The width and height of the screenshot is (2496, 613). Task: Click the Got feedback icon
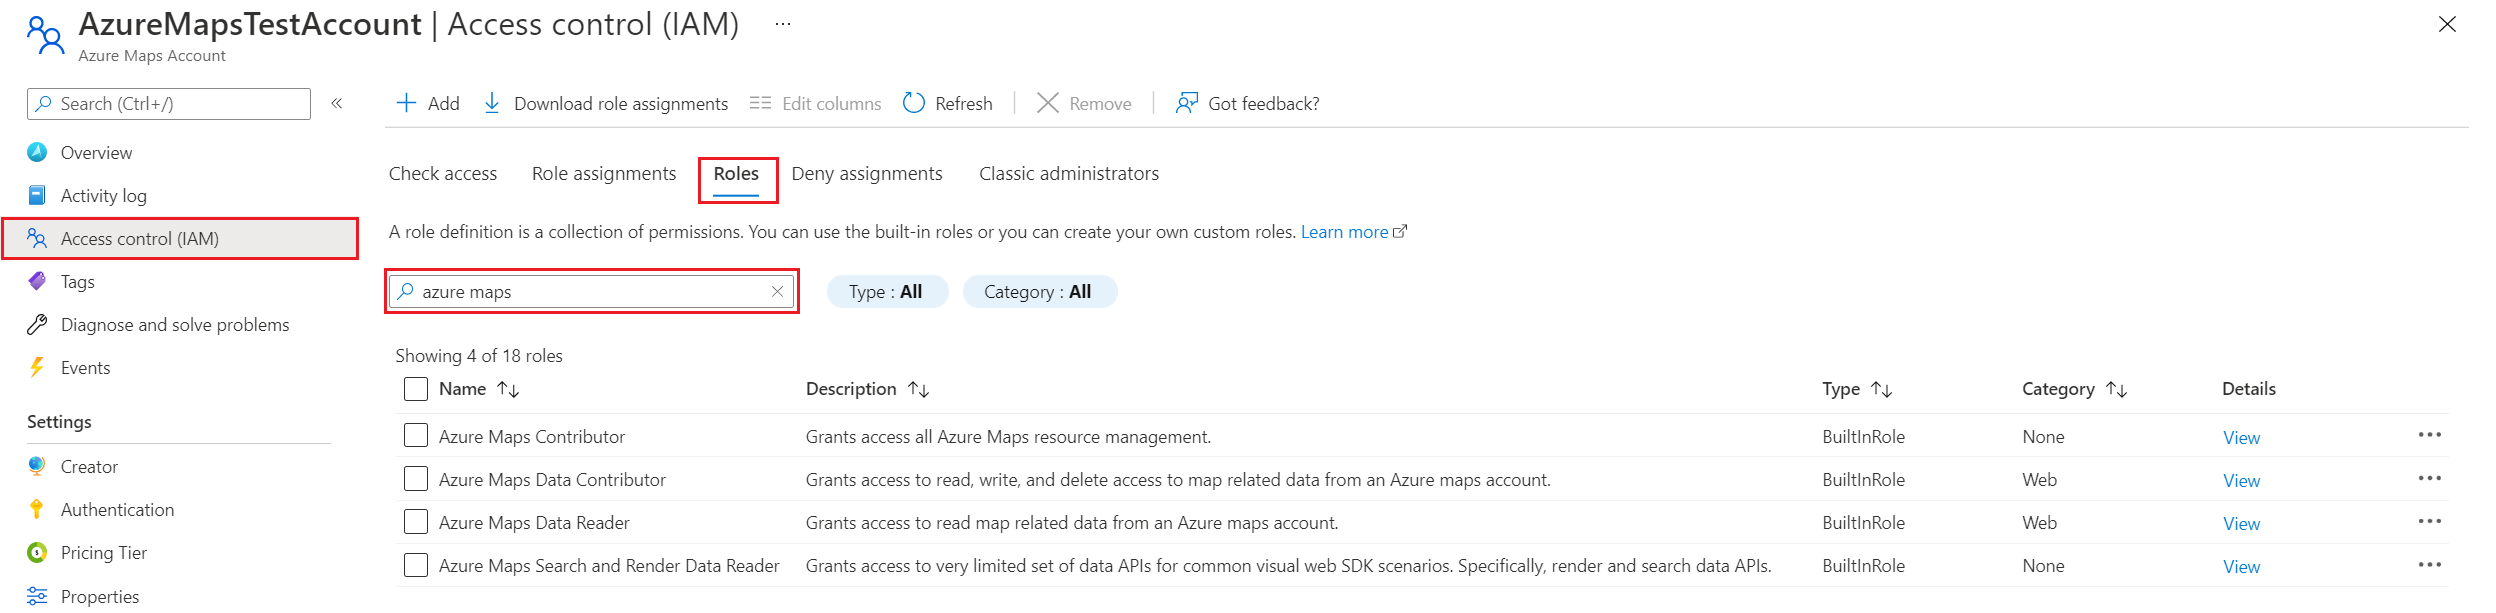pos(1187,103)
